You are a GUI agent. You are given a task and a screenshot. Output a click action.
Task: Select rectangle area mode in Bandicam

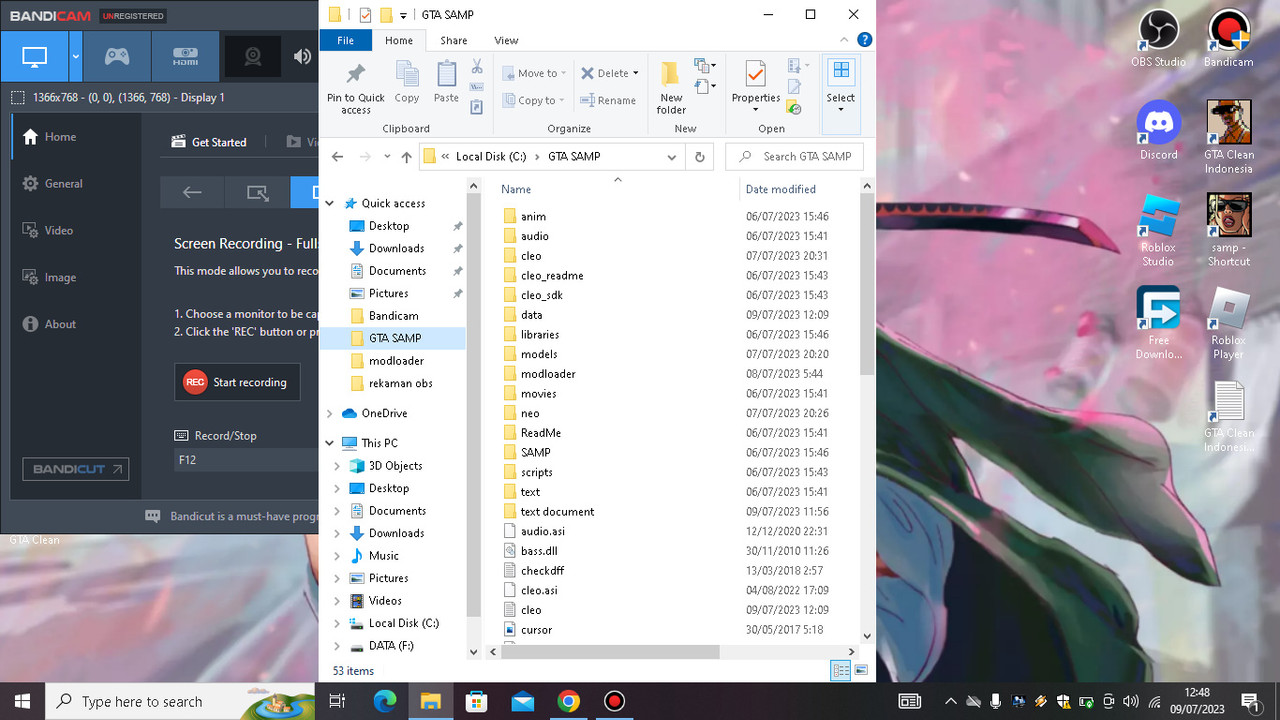pyautogui.click(x=257, y=192)
